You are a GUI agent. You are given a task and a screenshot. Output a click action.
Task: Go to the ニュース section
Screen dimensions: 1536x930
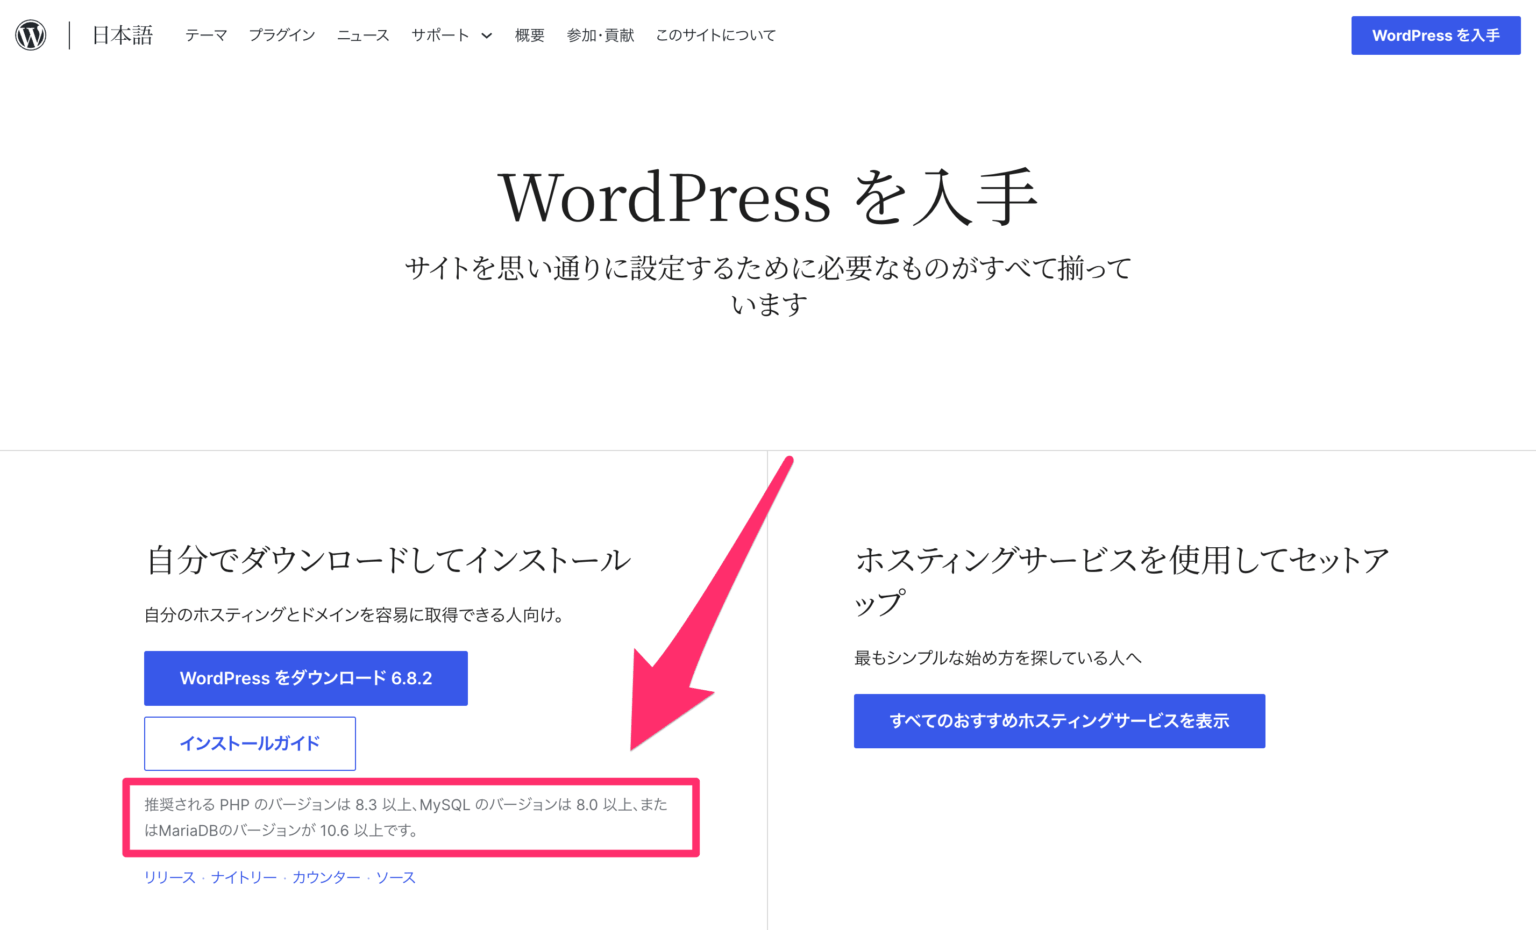[362, 35]
